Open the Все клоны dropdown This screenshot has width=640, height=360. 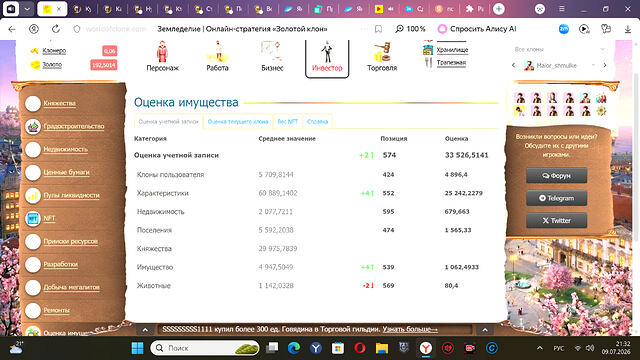click(559, 49)
